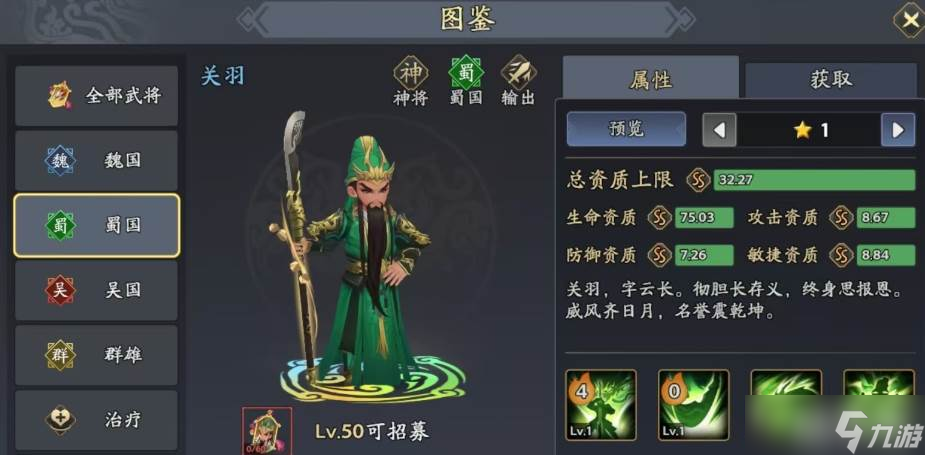Open the second skill icon marked 0
Image resolution: width=925 pixels, height=455 pixels.
693,405
